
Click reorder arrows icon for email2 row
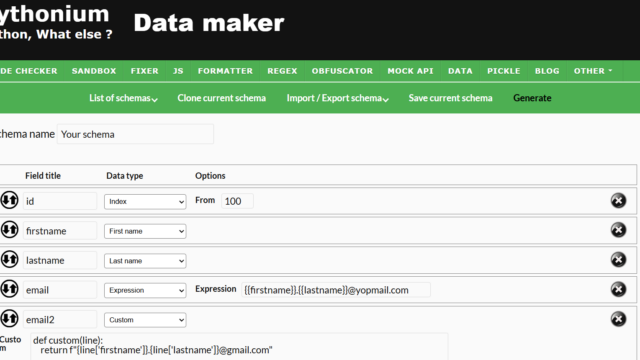point(9,319)
